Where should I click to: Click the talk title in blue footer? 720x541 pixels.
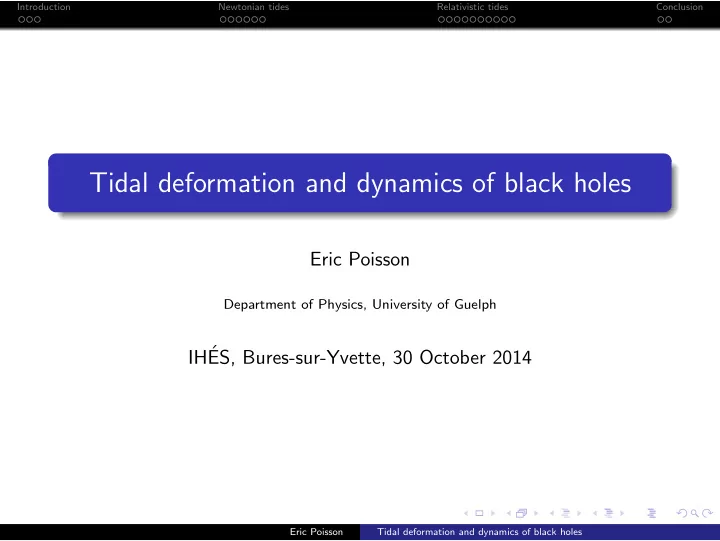(x=479, y=532)
